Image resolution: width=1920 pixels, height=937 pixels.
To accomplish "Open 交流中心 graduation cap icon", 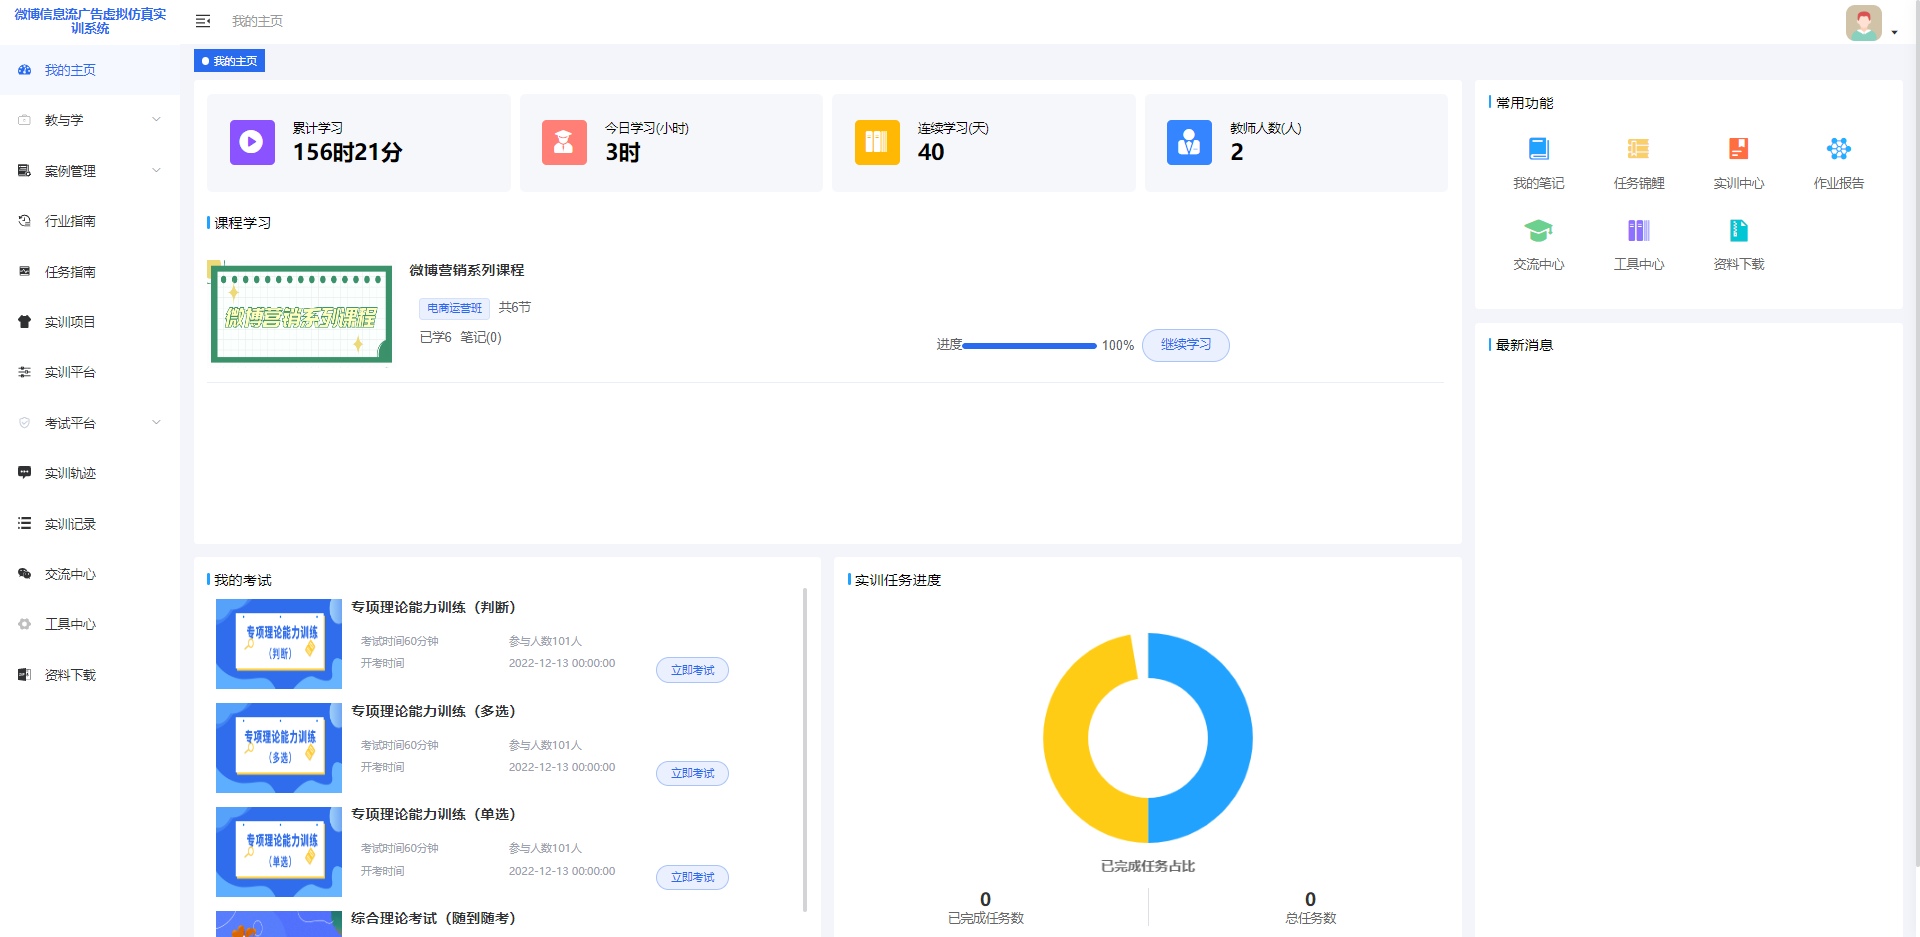I will [x=1538, y=231].
